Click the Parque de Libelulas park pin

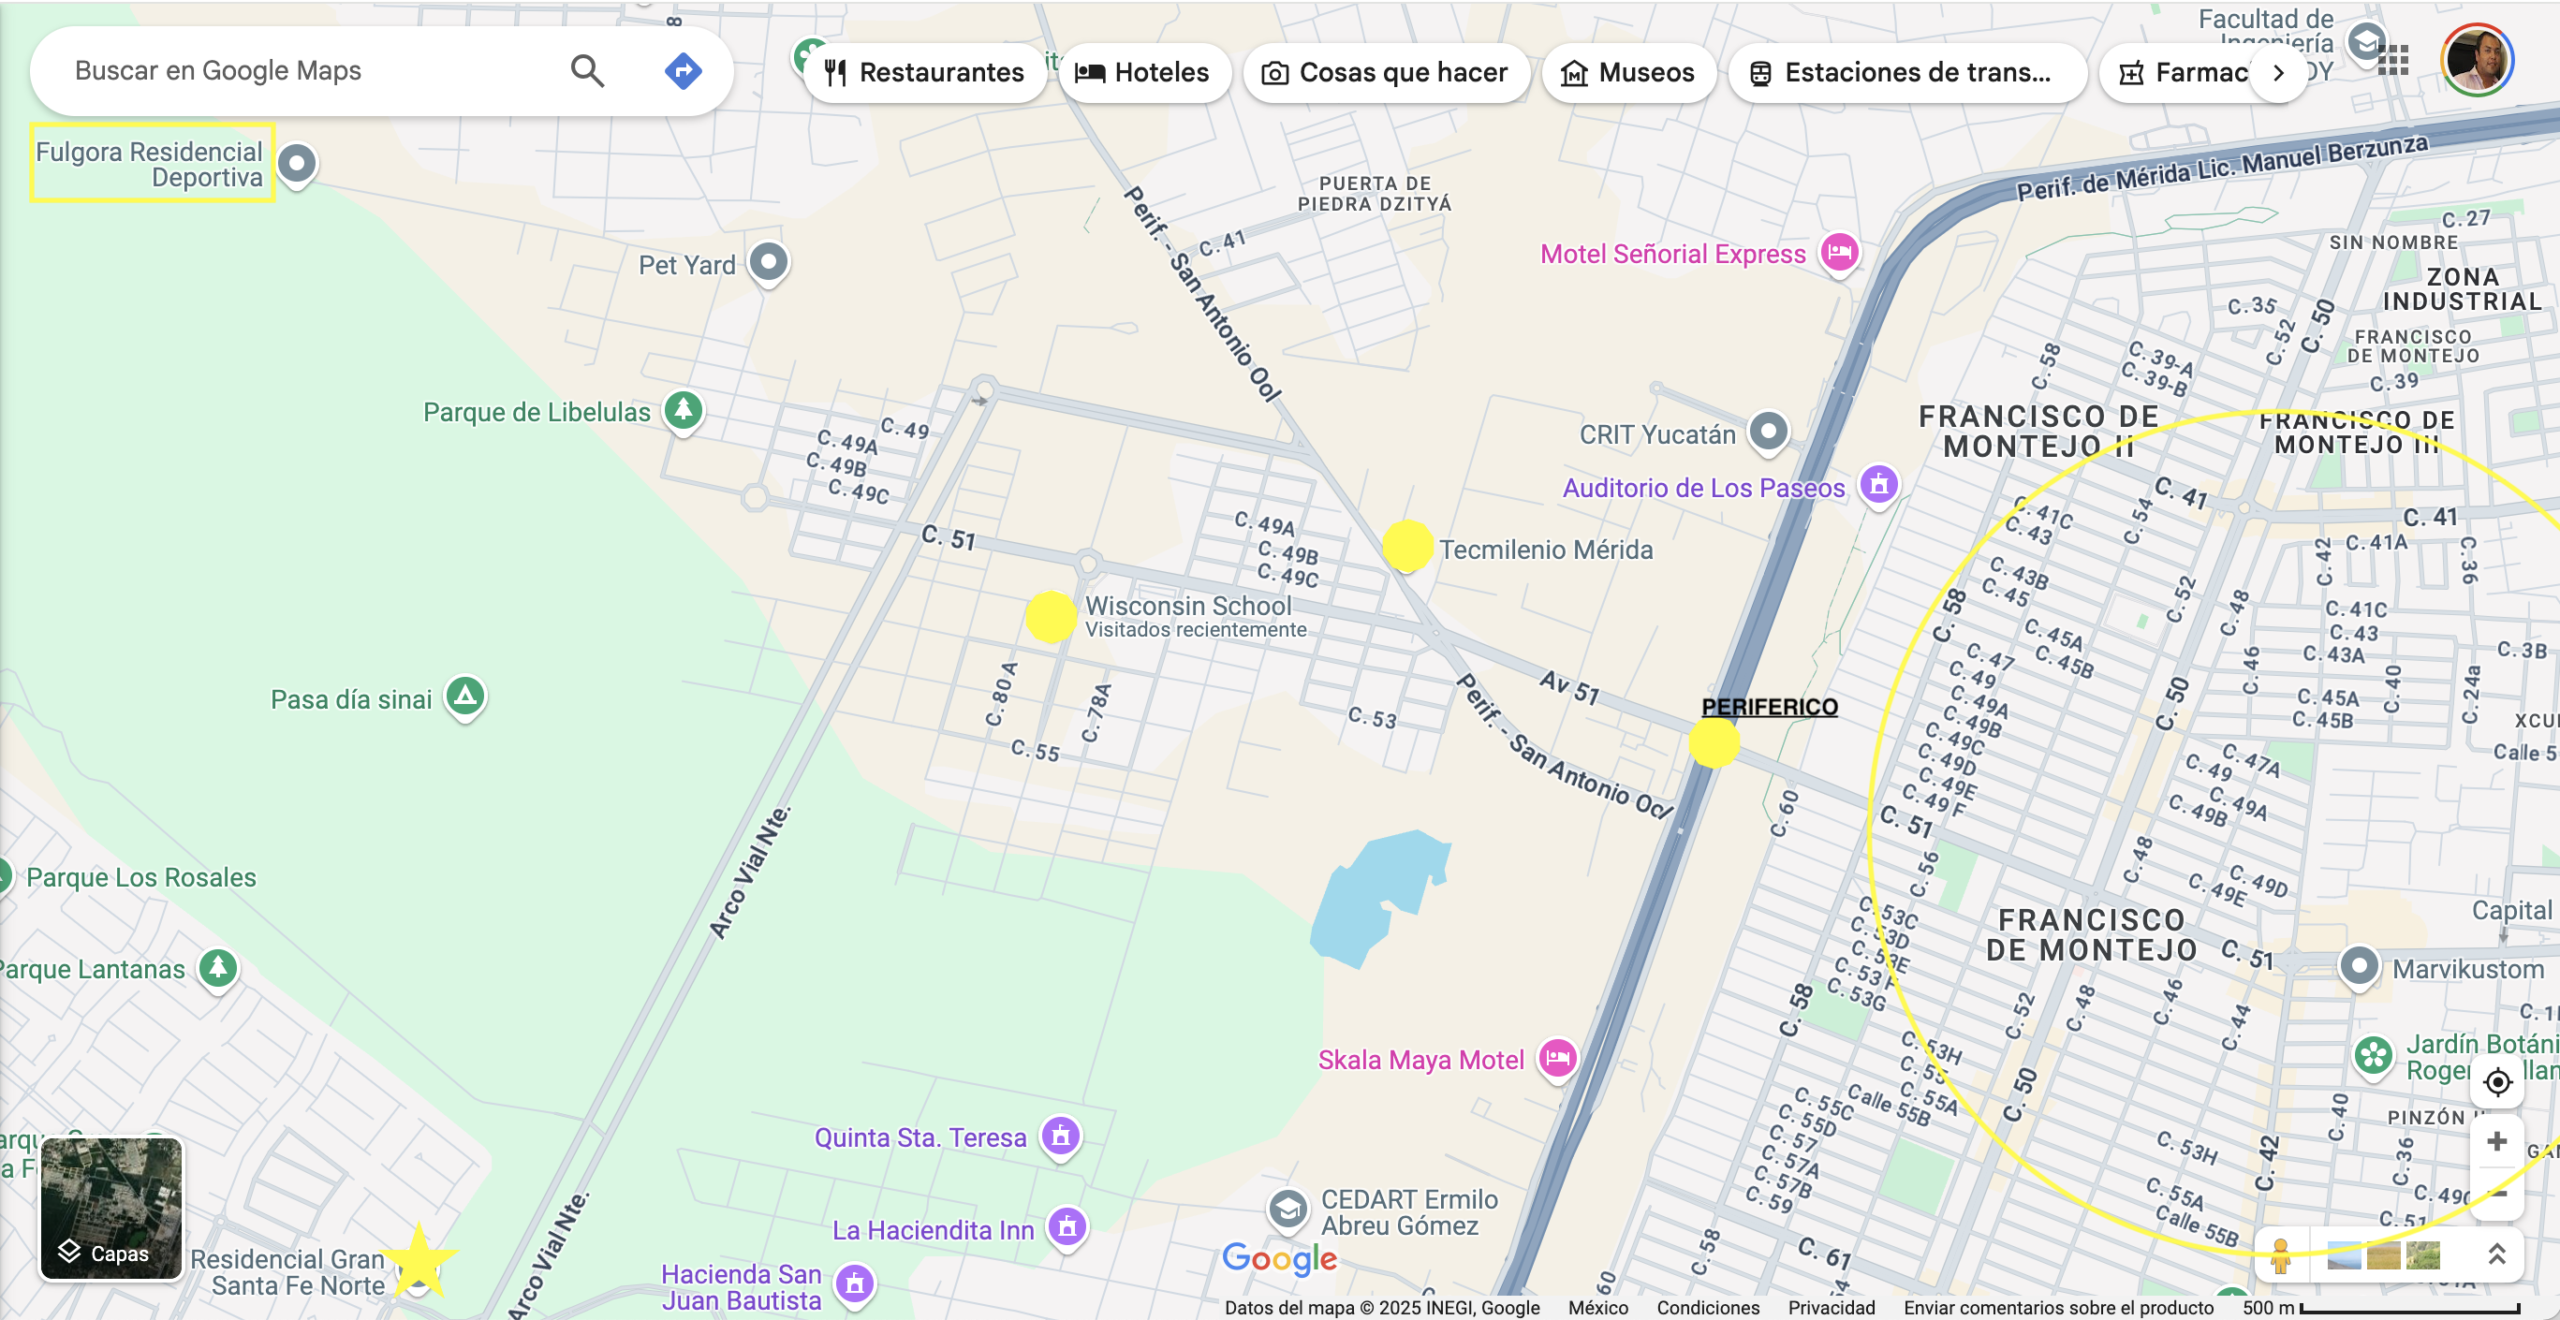pos(684,411)
